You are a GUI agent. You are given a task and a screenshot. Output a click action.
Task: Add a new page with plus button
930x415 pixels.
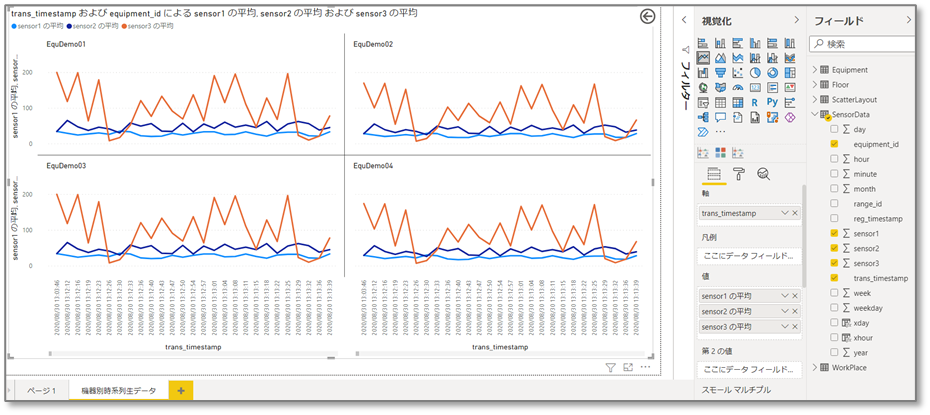(x=181, y=390)
